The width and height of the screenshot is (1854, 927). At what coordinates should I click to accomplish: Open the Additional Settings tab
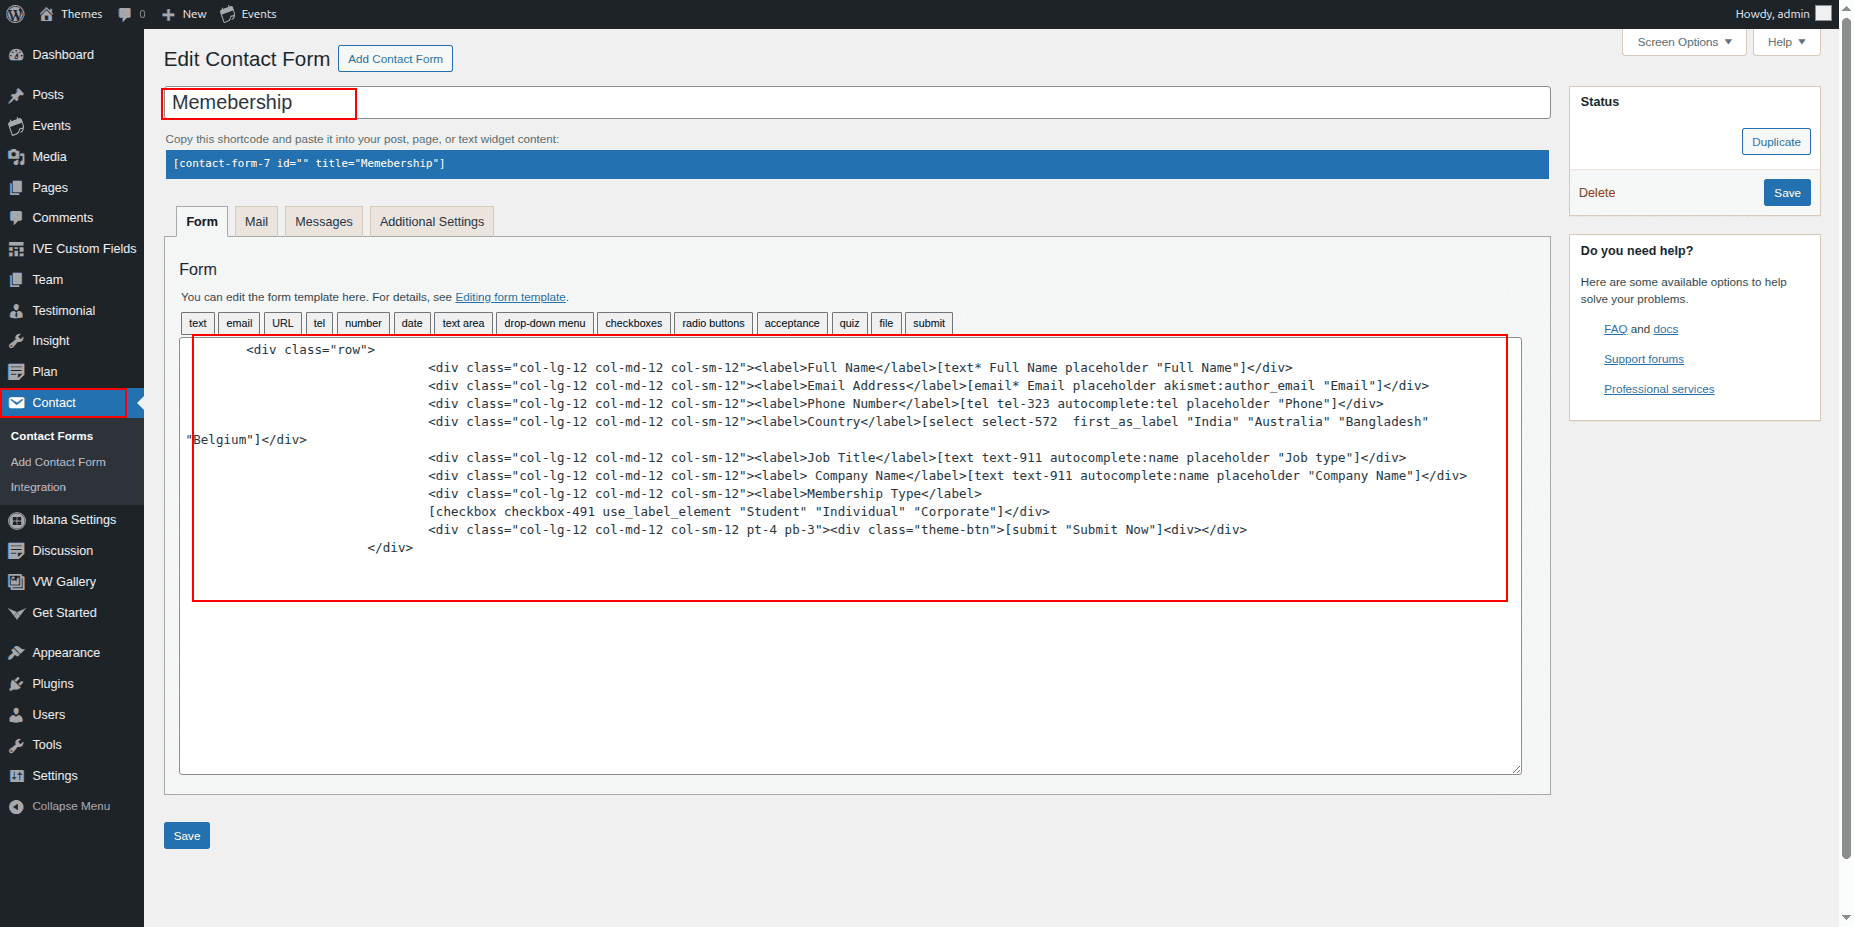(431, 222)
